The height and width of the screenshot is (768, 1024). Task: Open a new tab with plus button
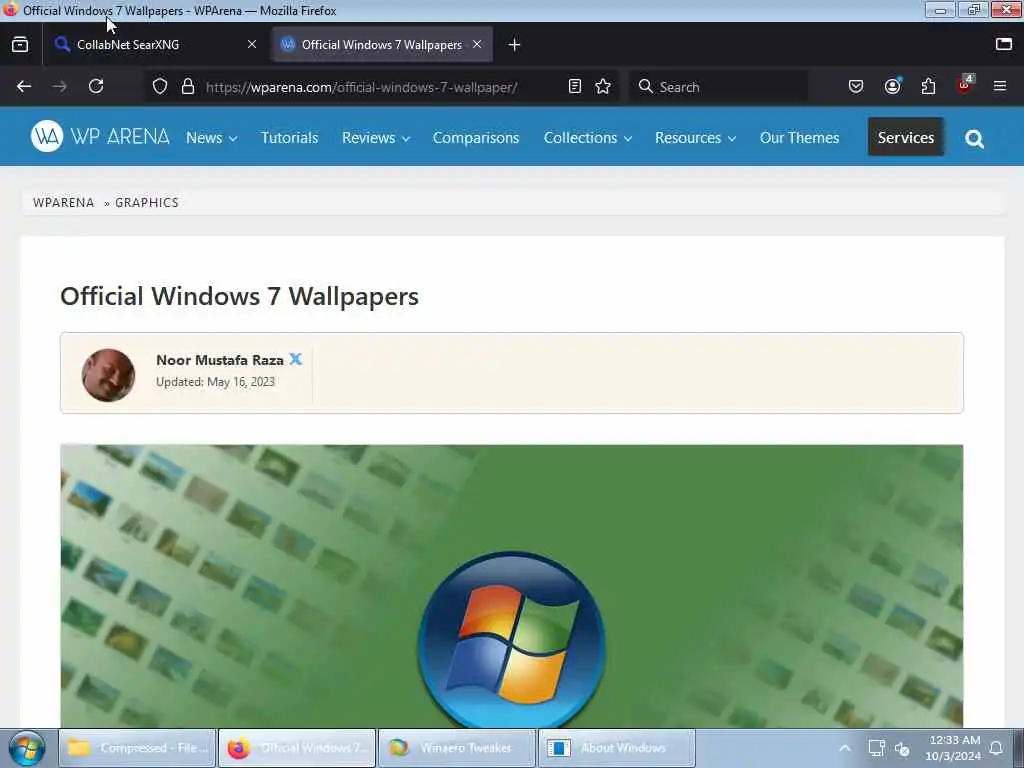515,44
